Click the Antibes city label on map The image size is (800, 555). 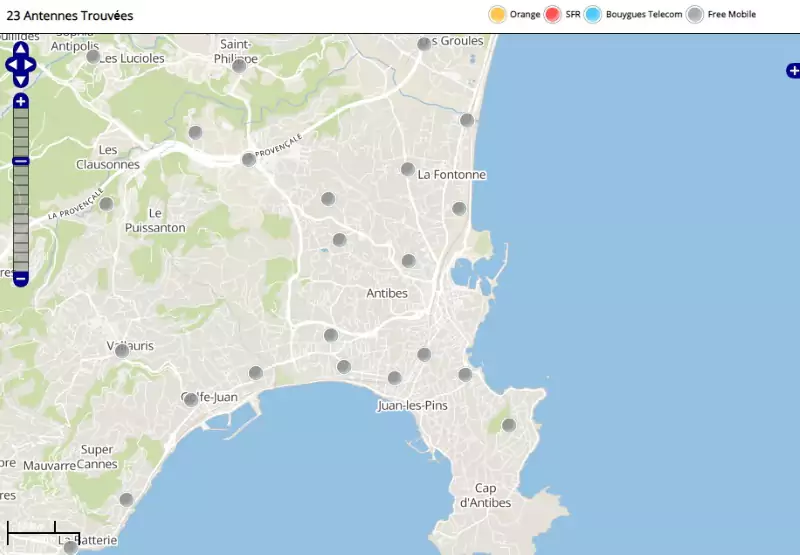pyautogui.click(x=387, y=293)
